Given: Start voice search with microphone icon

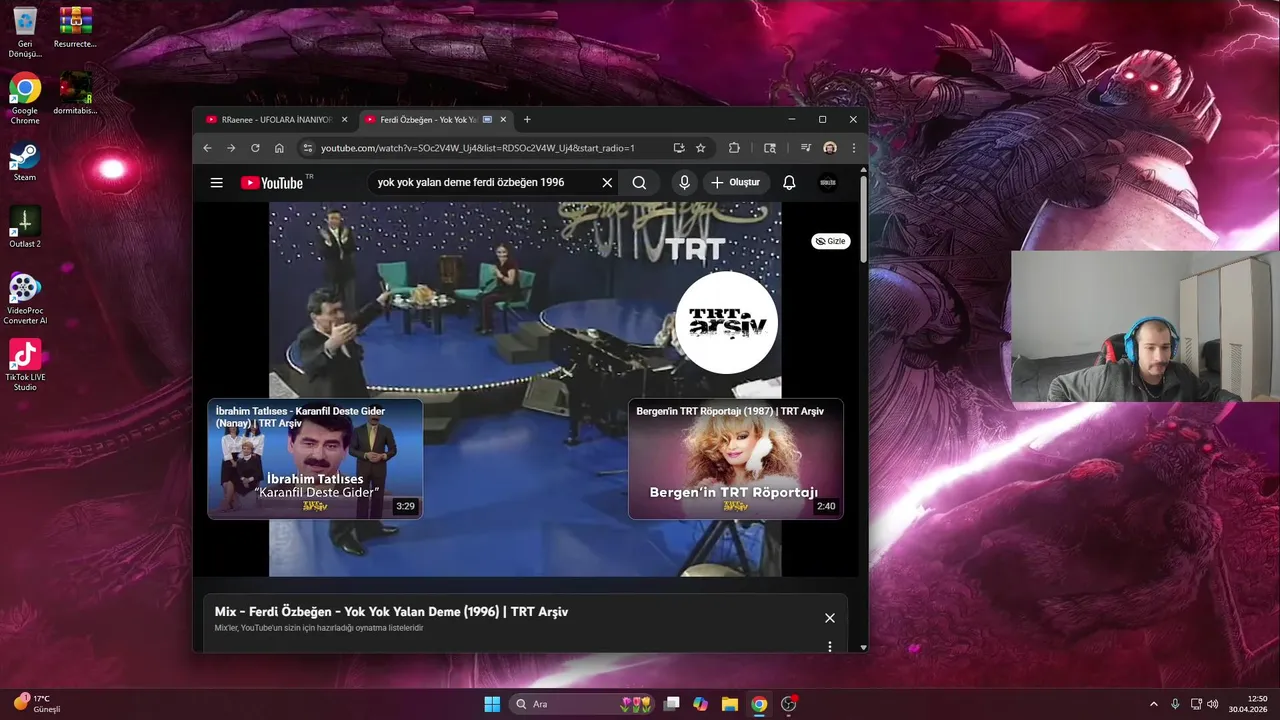Looking at the screenshot, I should point(684,183).
